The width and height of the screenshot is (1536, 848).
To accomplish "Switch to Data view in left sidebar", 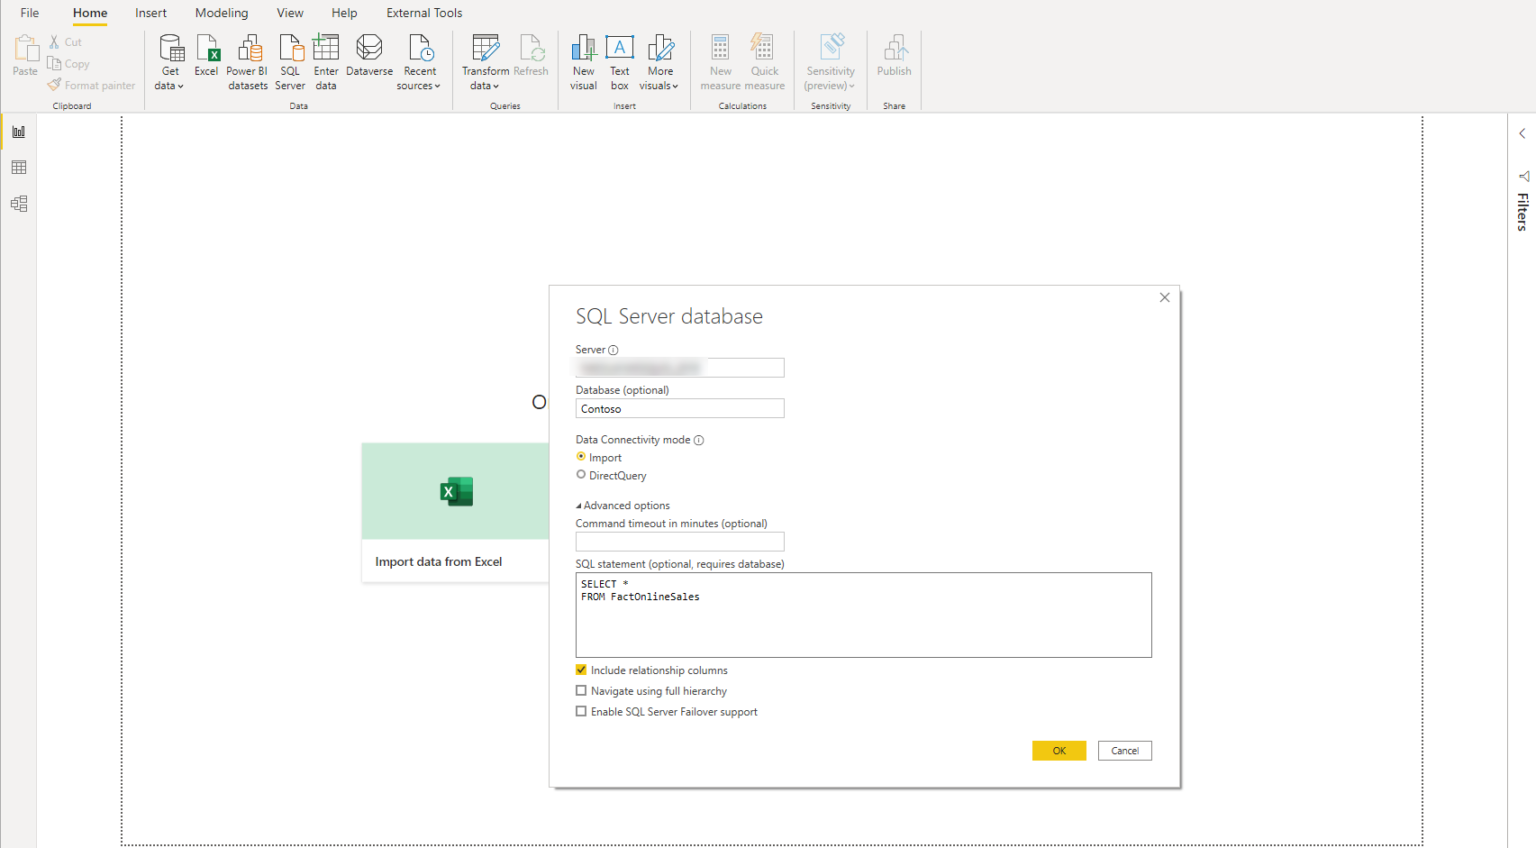I will pos(19,168).
